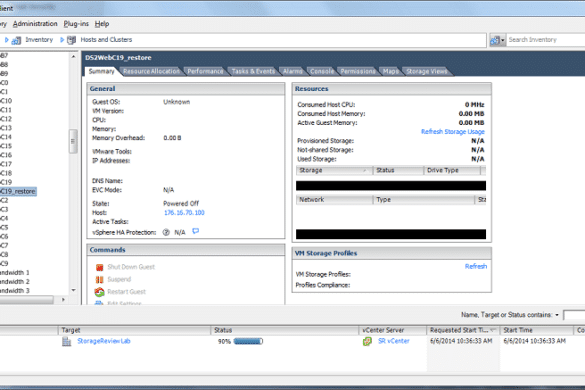Viewport: 585px width, 390px height.
Task: Click the Network column header
Action: click(334, 200)
